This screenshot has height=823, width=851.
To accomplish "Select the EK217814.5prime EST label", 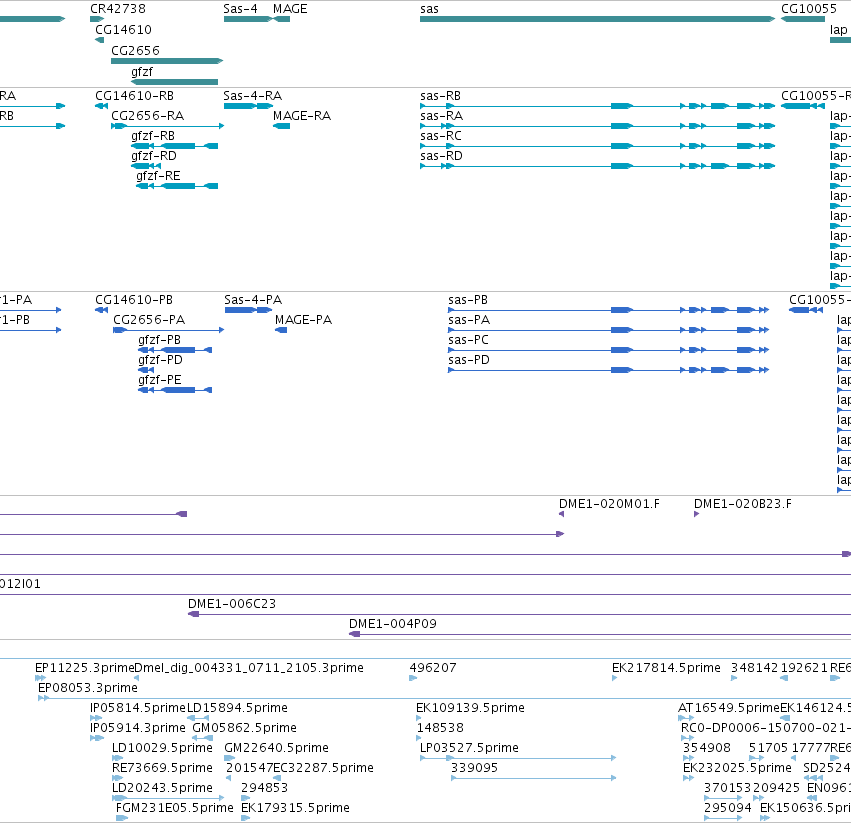I will 666,668.
